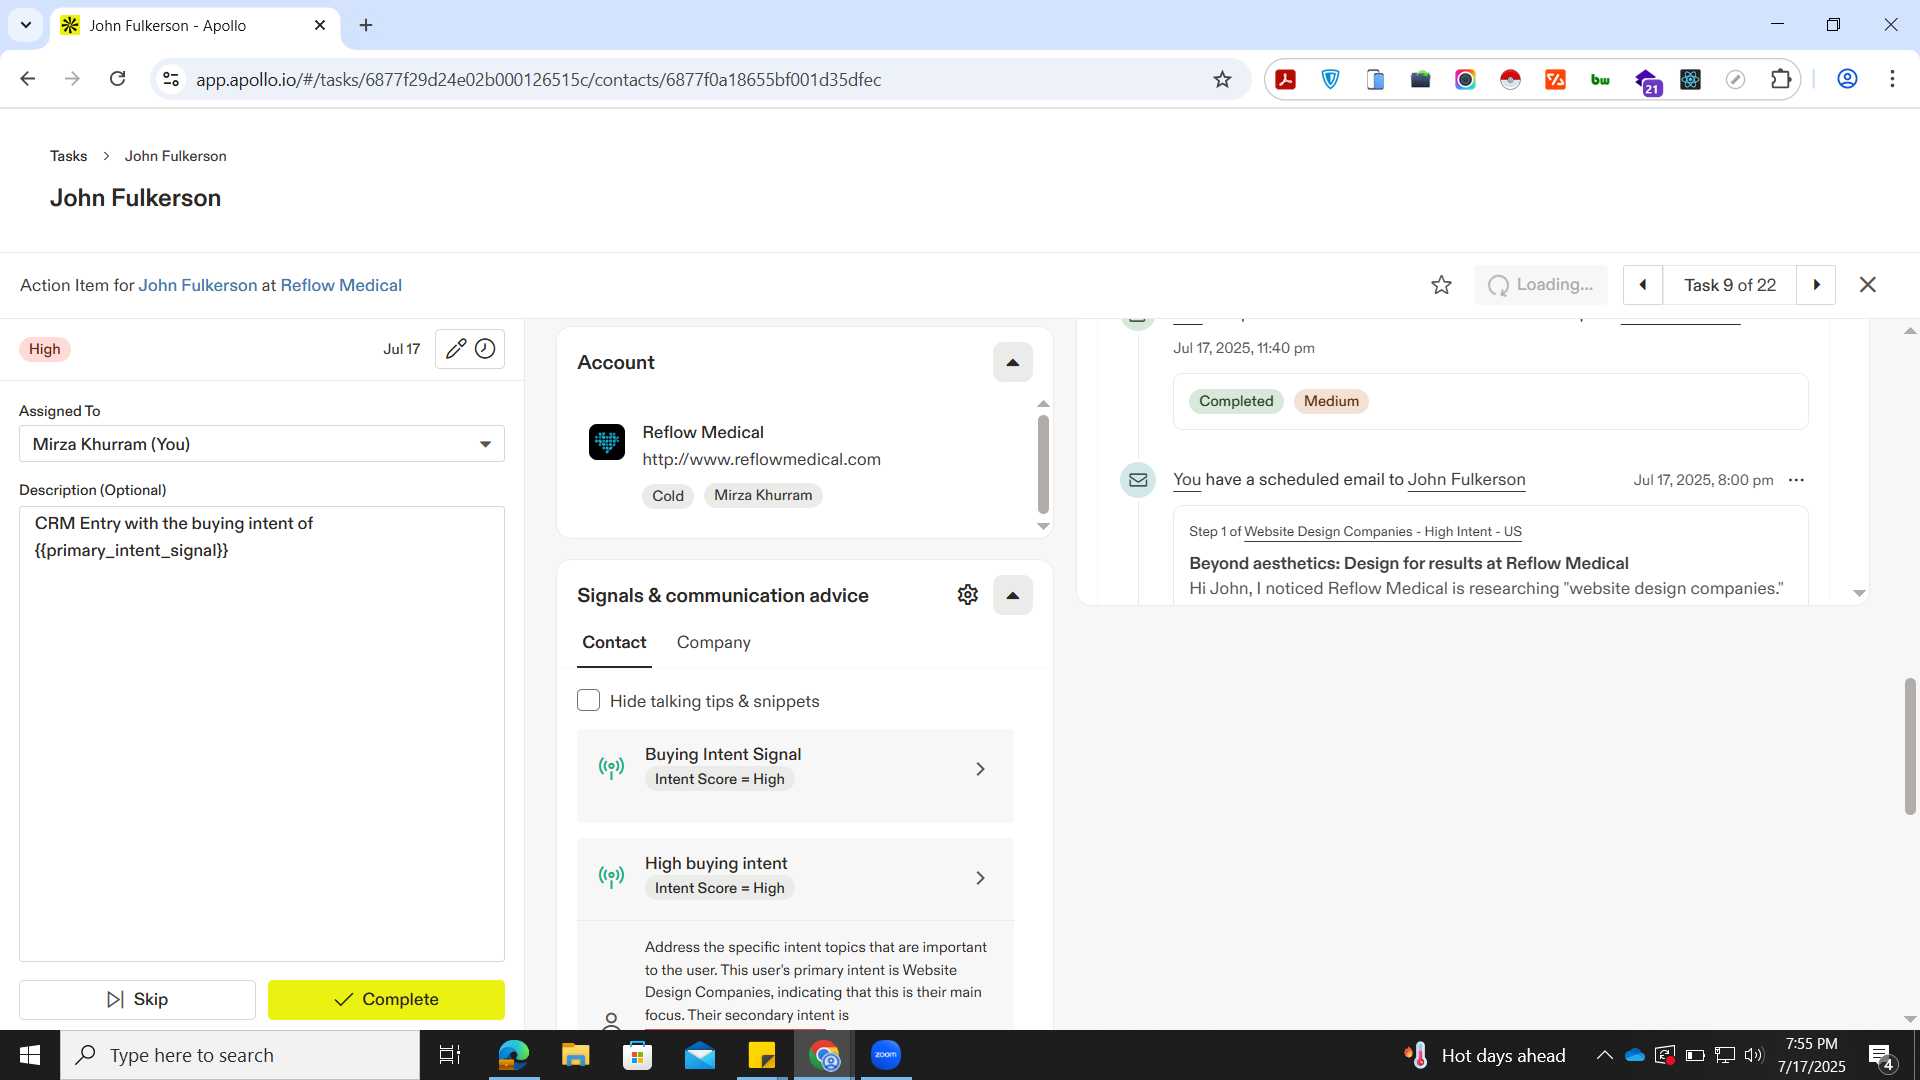The height and width of the screenshot is (1080, 1920).
Task: Open John Fulkerson link in Action Item header
Action: pyautogui.click(x=197, y=285)
